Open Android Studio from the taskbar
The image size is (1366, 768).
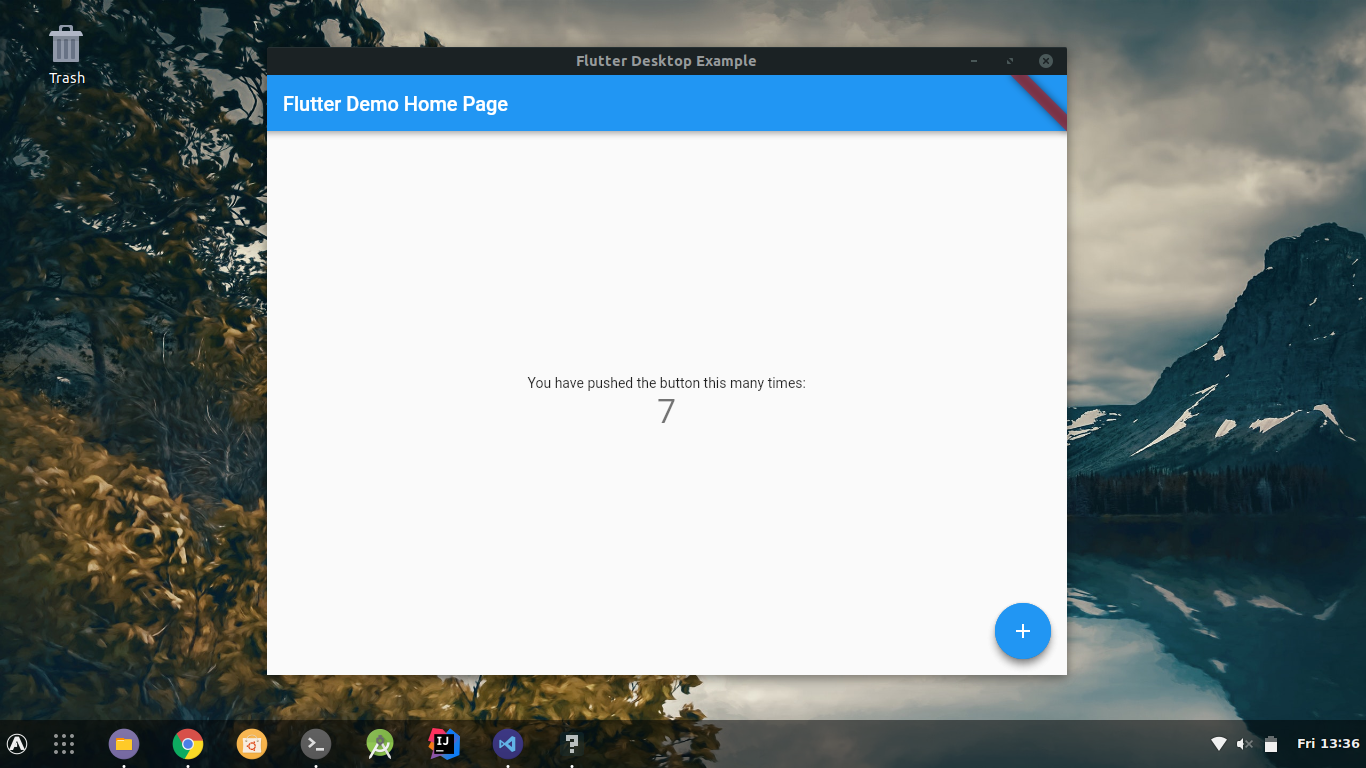(x=380, y=744)
